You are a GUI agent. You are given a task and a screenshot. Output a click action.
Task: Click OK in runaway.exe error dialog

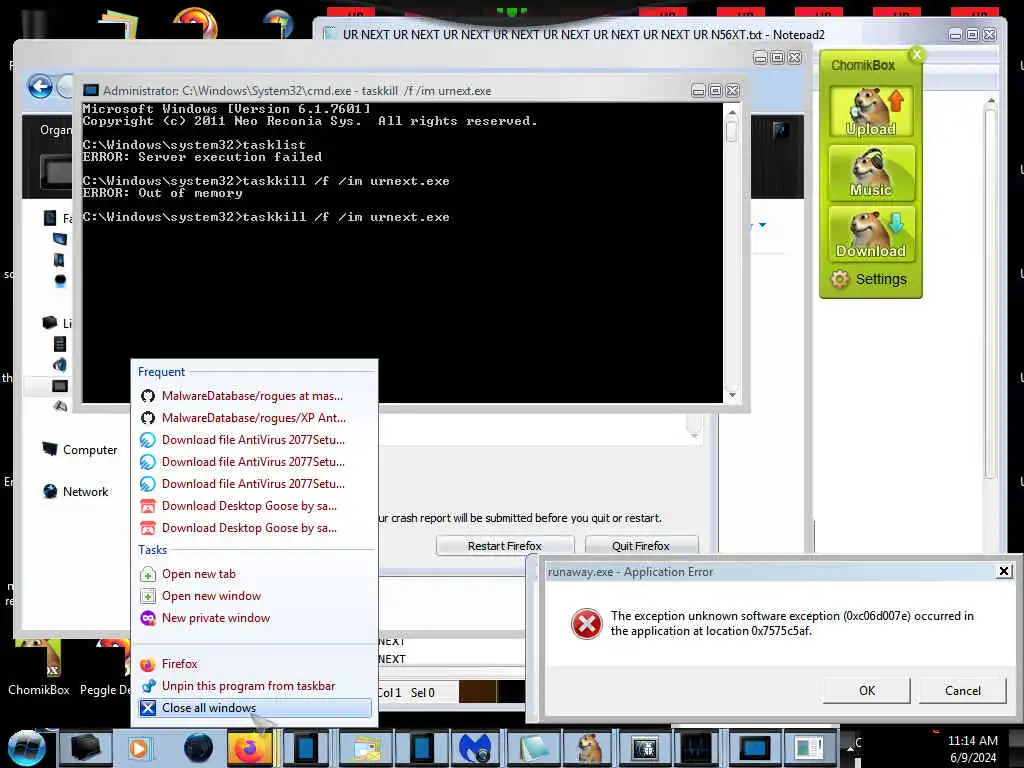pos(867,690)
